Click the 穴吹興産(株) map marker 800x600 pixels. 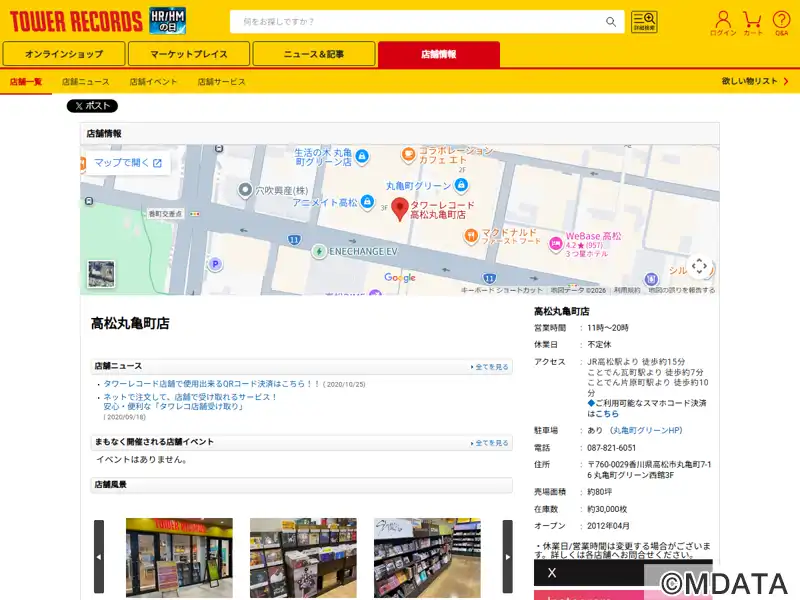click(245, 190)
